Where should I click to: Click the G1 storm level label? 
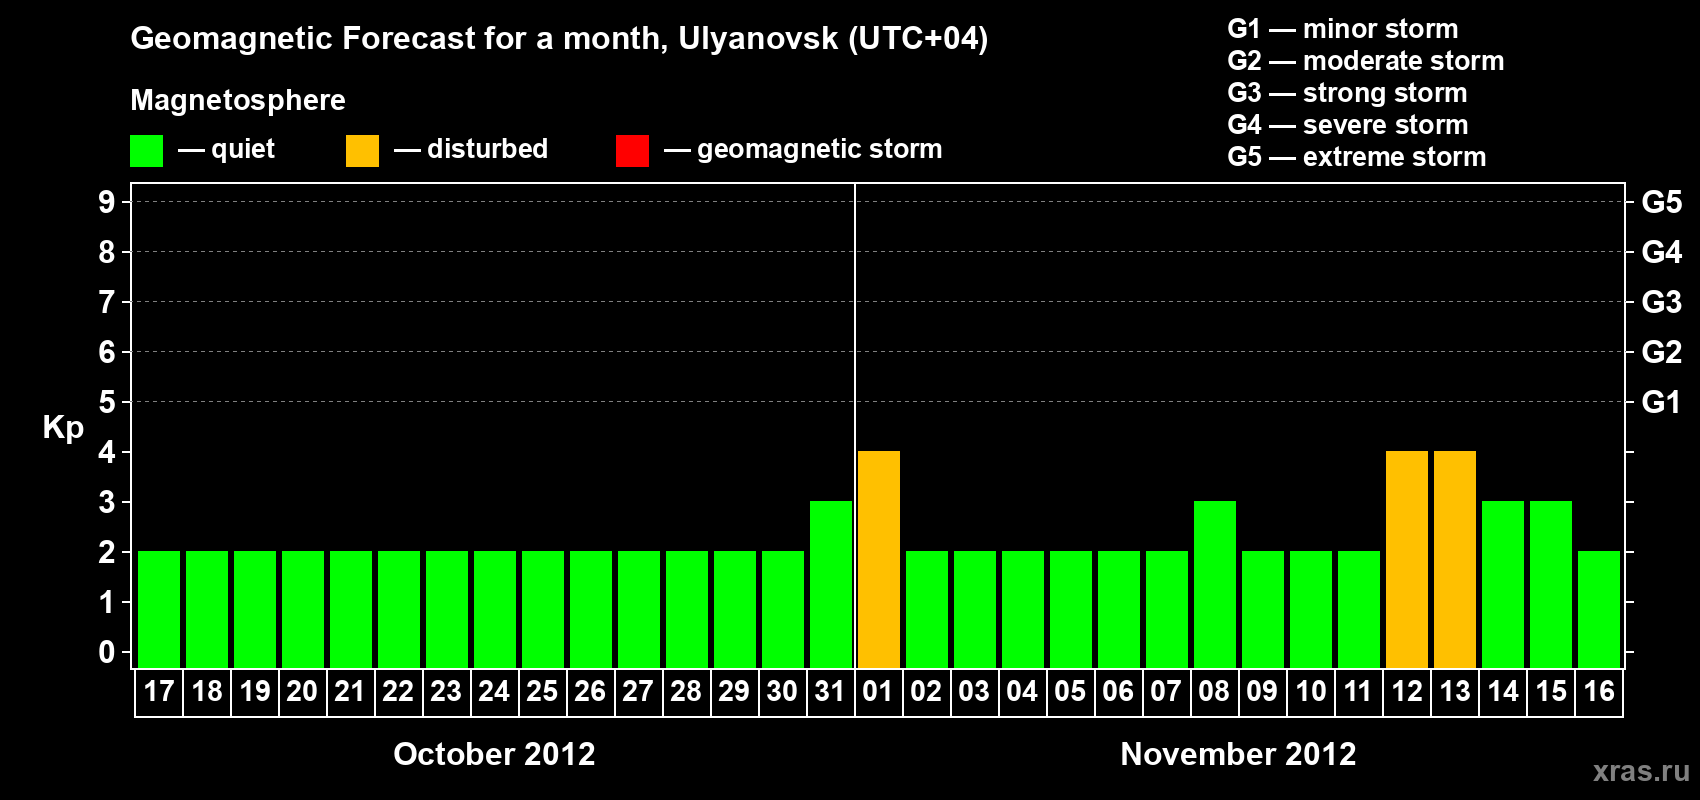coord(1662,402)
